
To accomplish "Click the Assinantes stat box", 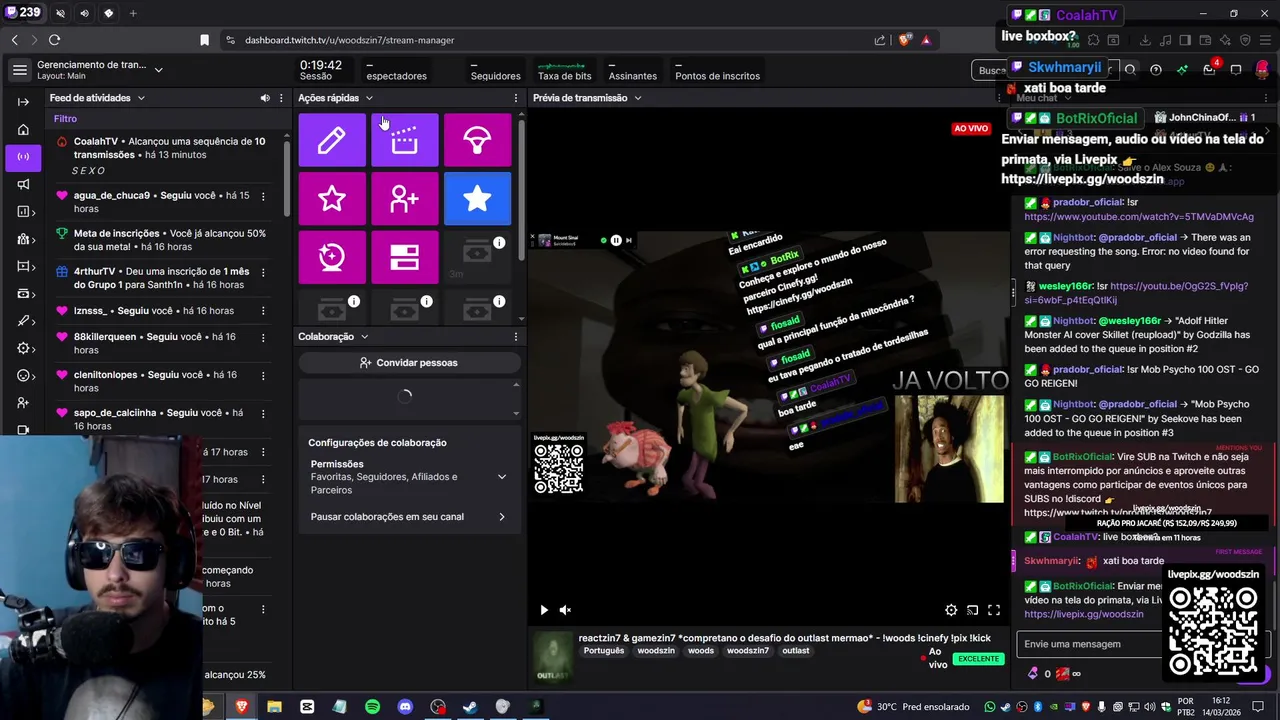I will 633,70.
